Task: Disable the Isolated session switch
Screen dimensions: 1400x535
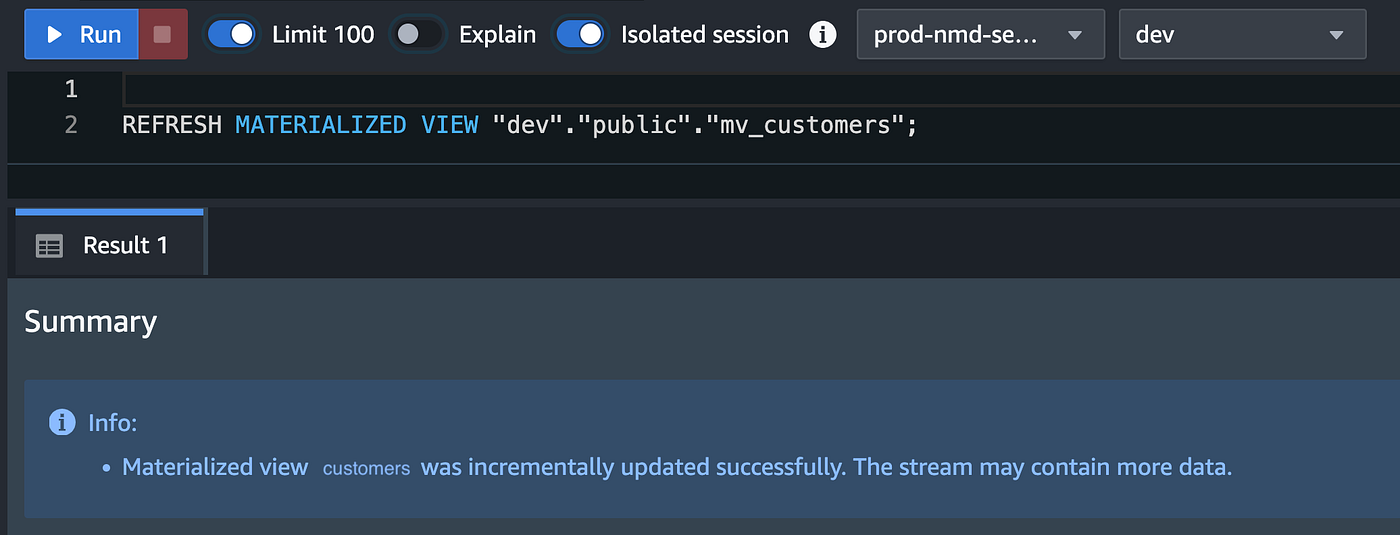Action: pos(580,34)
